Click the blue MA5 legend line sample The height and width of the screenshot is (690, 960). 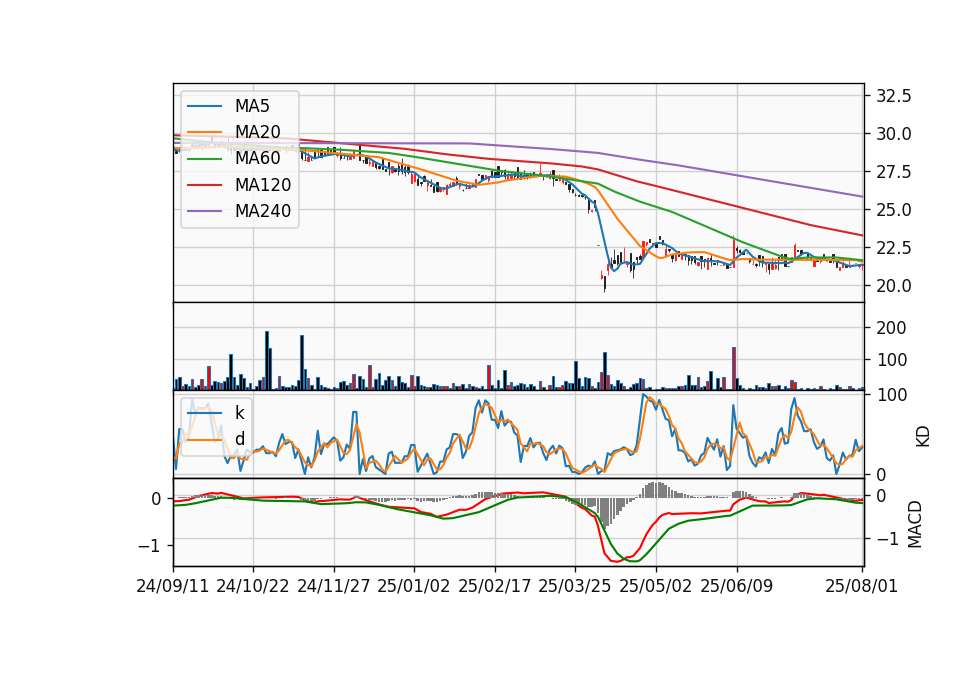tap(204, 106)
